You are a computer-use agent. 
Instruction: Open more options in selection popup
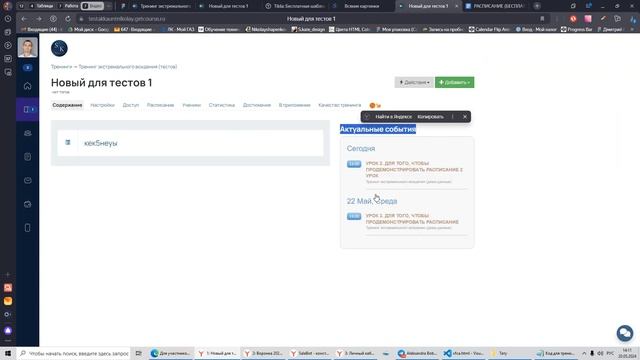click(452, 117)
